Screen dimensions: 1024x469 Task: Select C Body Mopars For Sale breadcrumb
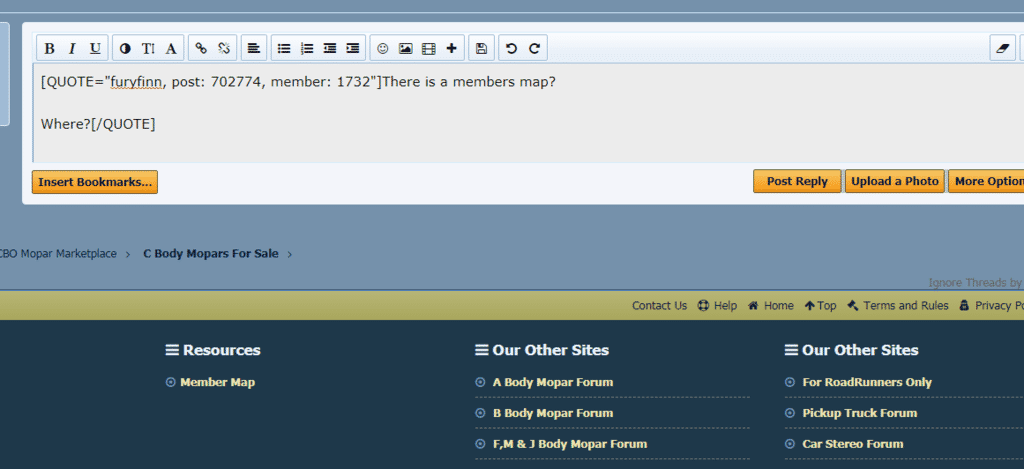tap(210, 254)
